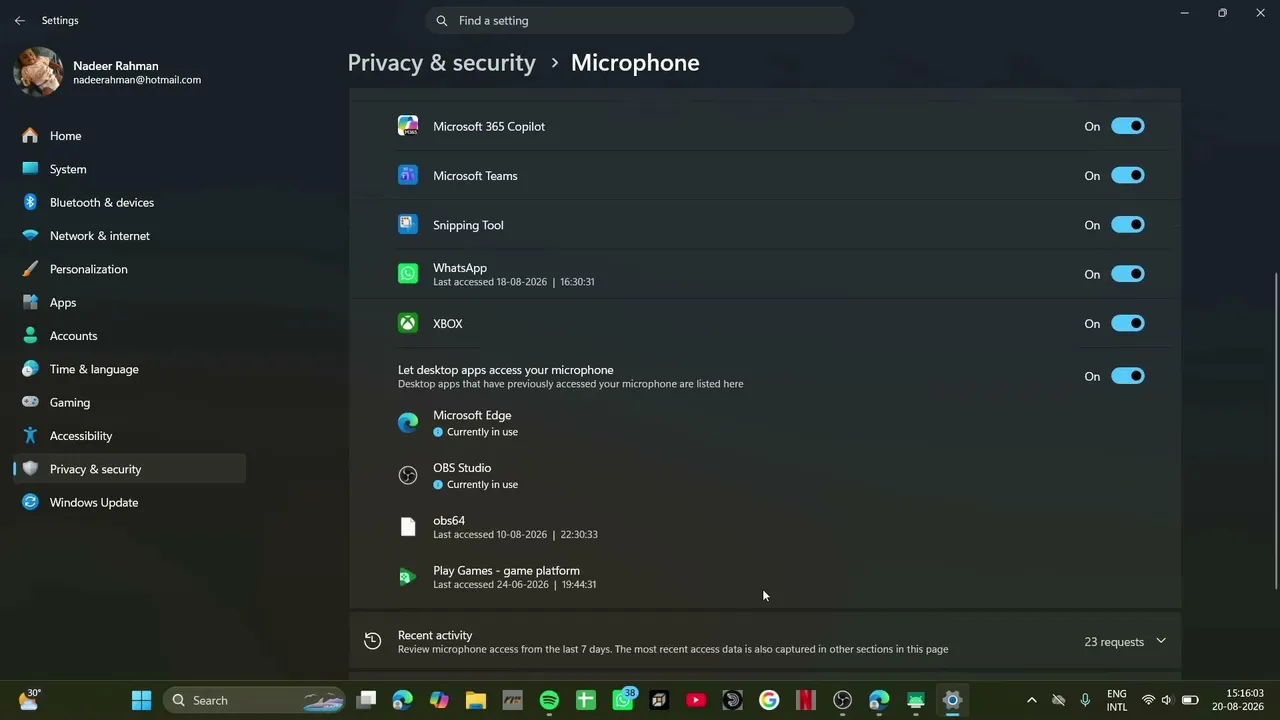Turn off microphone access for Microsoft Teams

pos(1127,175)
